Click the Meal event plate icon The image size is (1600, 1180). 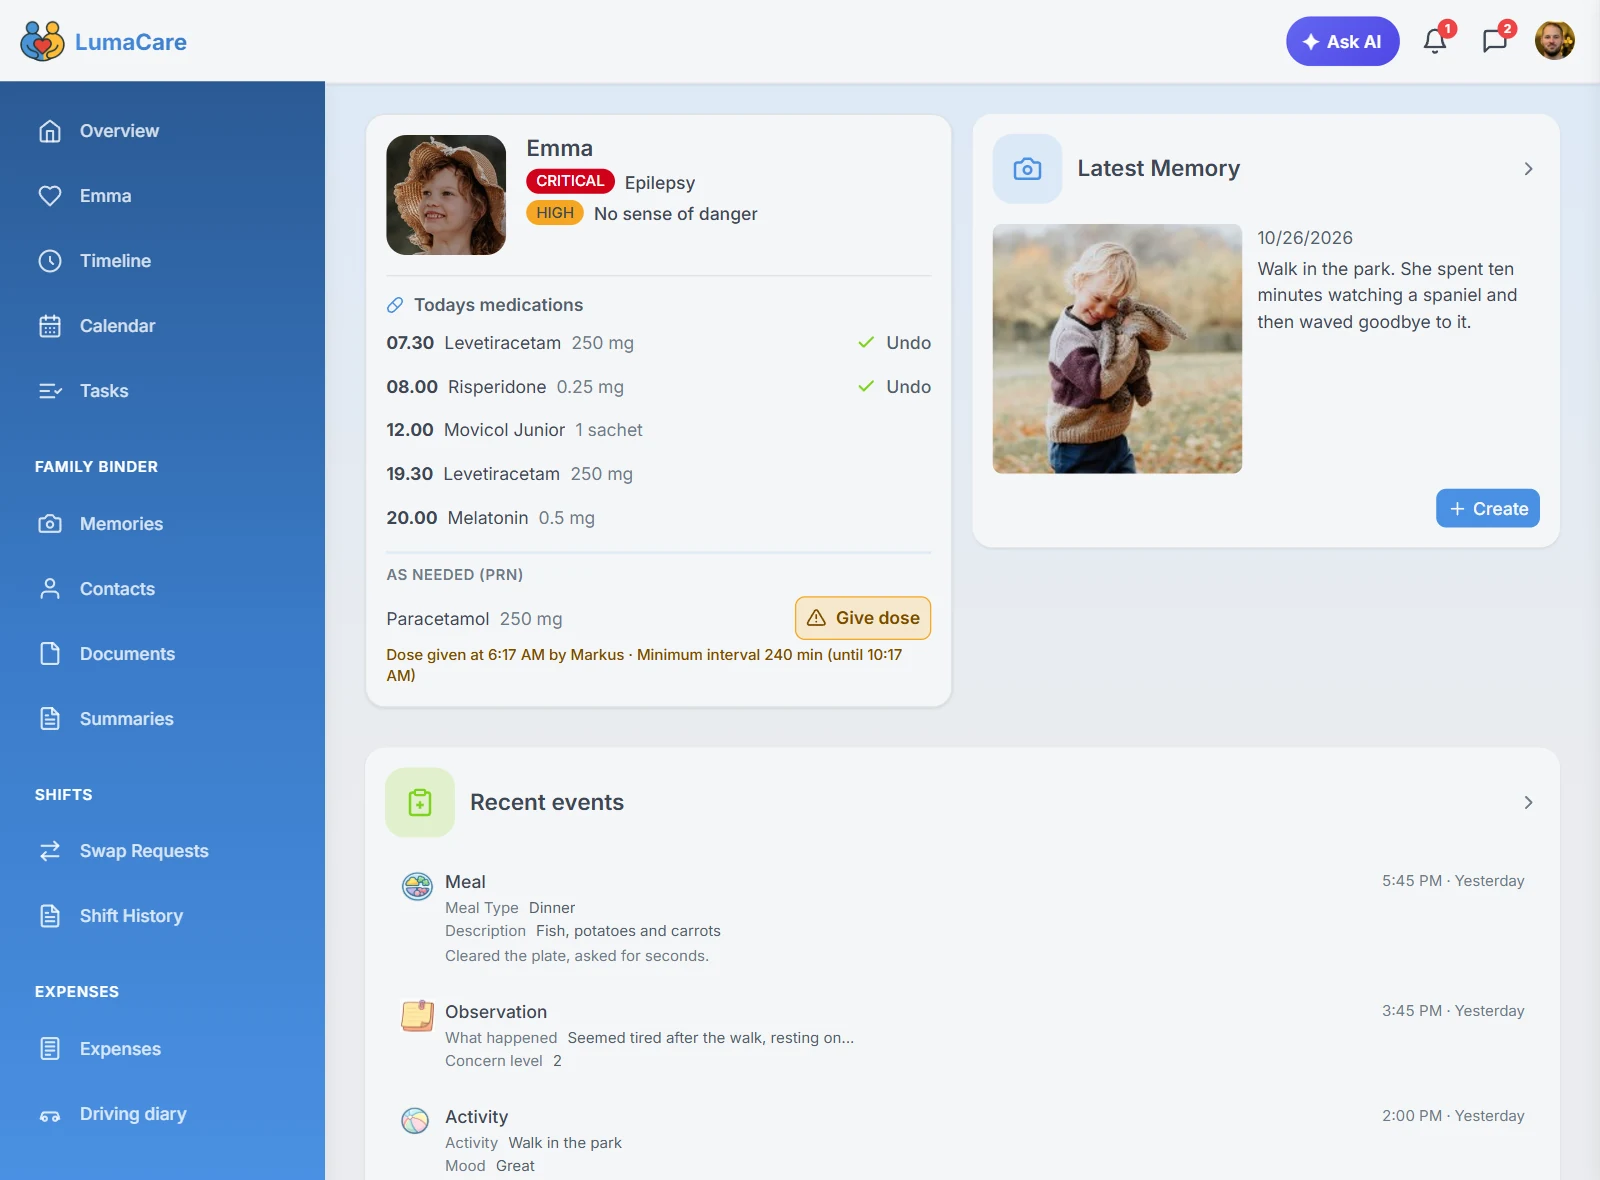pos(417,885)
